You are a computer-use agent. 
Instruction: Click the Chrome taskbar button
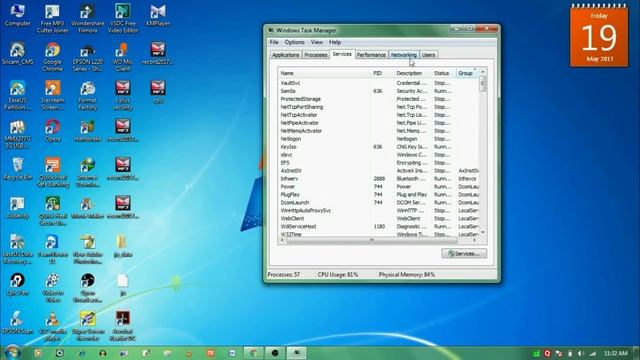[253, 353]
